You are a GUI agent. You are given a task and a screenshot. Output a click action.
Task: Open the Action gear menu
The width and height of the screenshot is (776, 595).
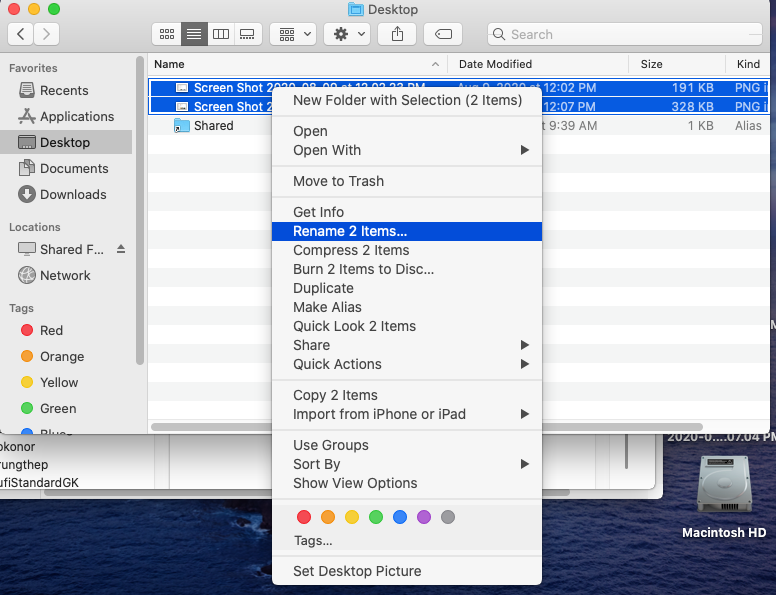[x=347, y=34]
